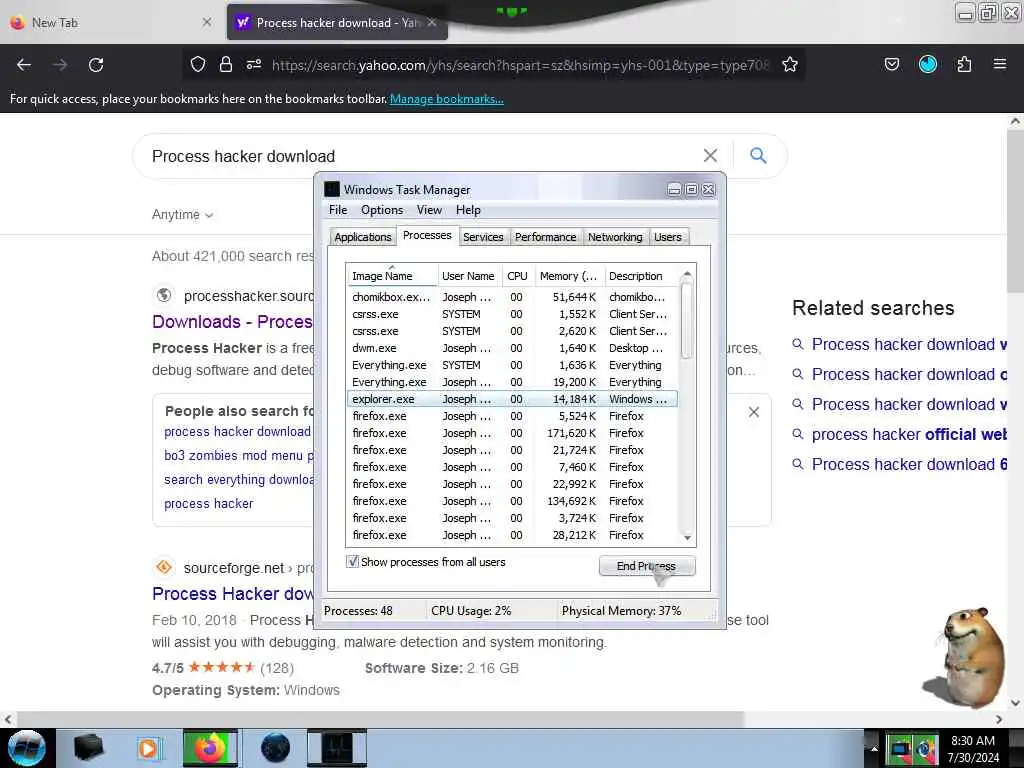Open the Firefox taskbar icon
Viewport: 1024px width, 768px height.
click(x=210, y=748)
